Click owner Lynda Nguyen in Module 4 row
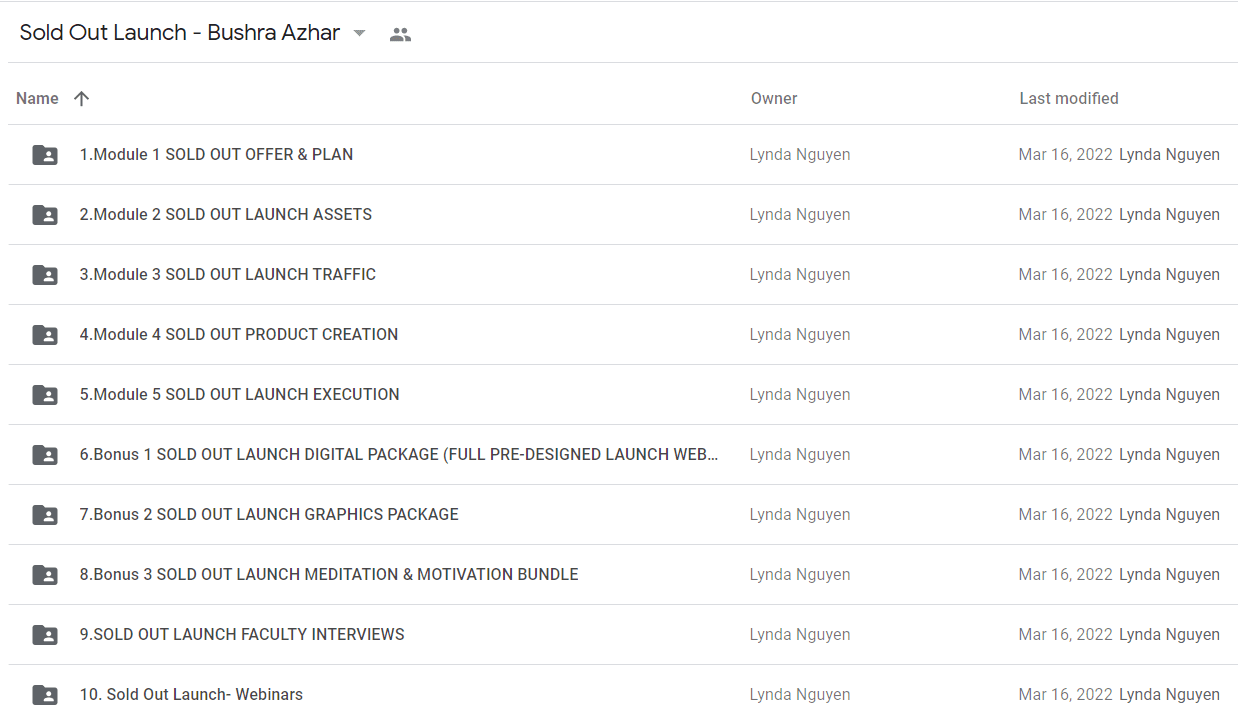Viewport: 1238px width, 723px height. coord(800,334)
